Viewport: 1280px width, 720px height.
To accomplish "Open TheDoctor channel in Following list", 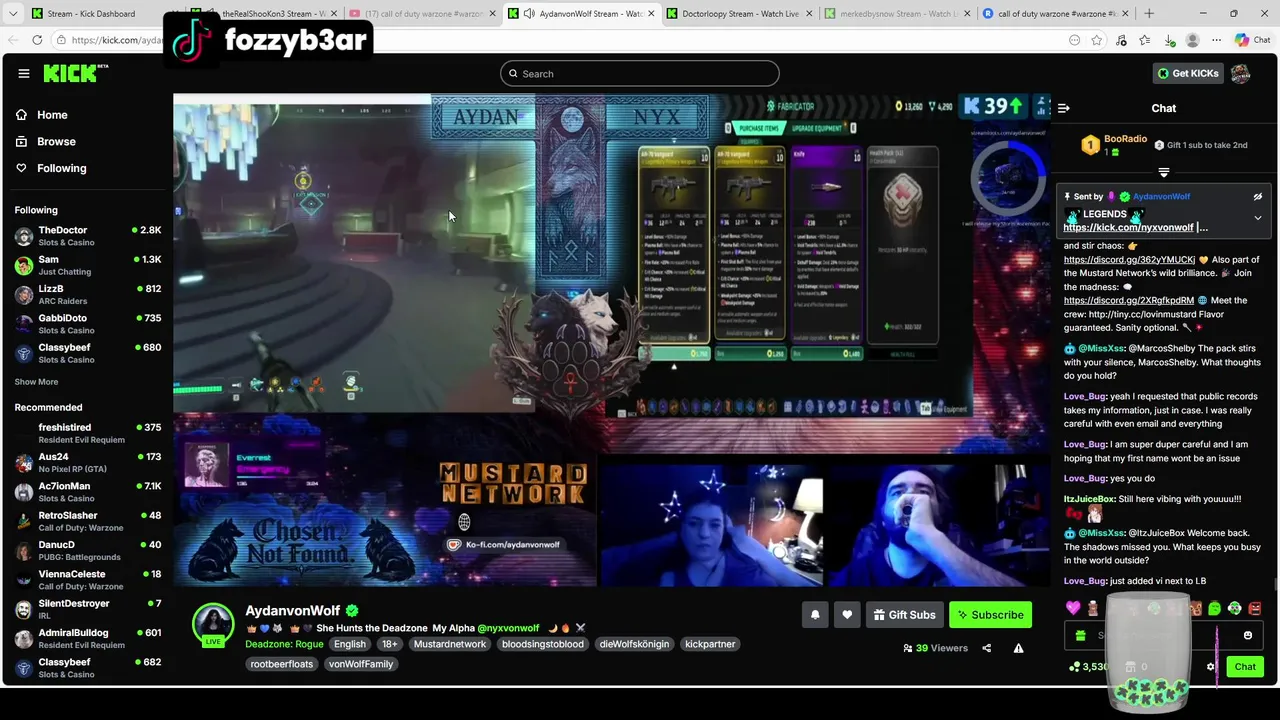I will click(87, 236).
